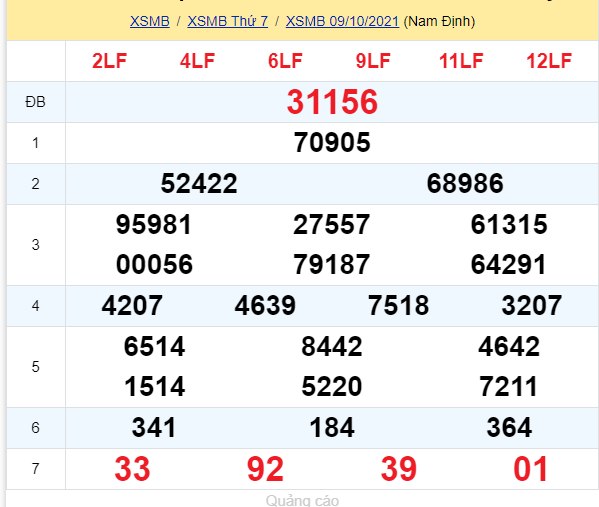The image size is (599, 507).
Task: Click seventh prize number 01
Action: (x=531, y=469)
